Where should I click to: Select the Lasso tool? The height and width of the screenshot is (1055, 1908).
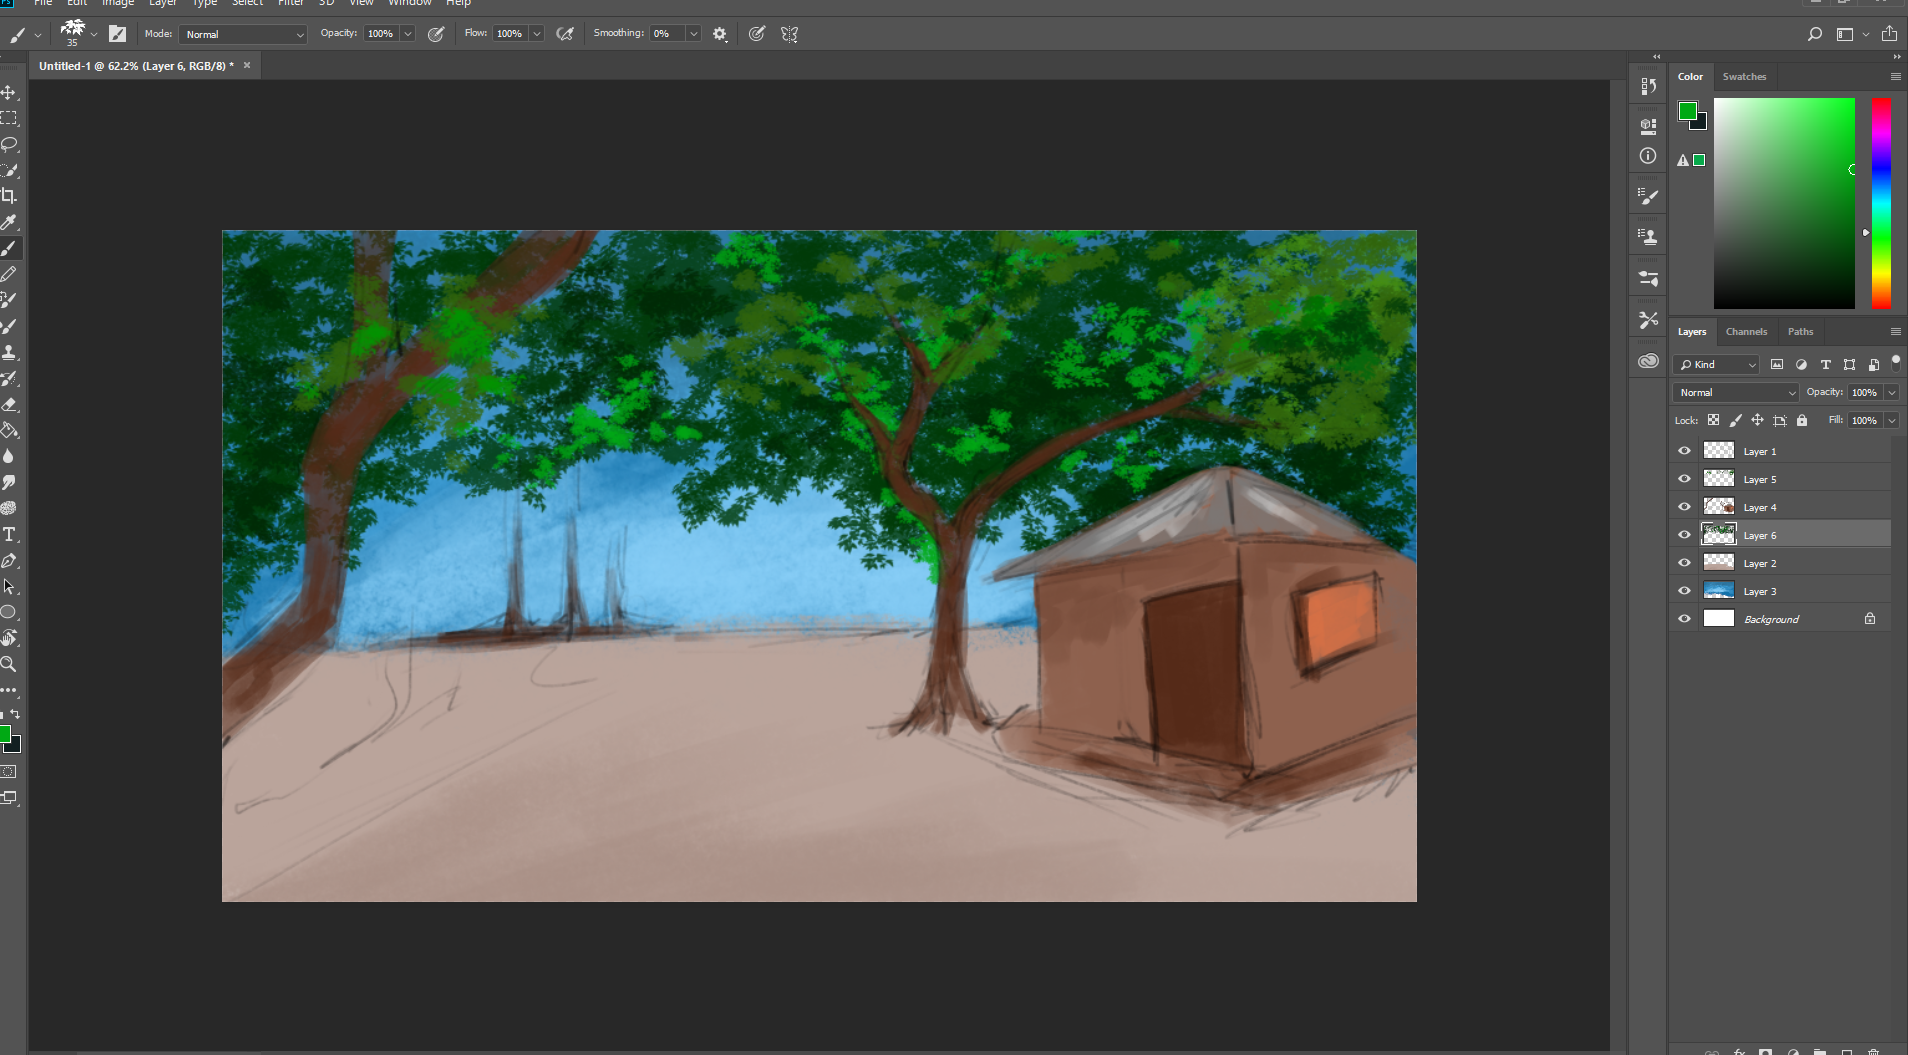pyautogui.click(x=9, y=144)
